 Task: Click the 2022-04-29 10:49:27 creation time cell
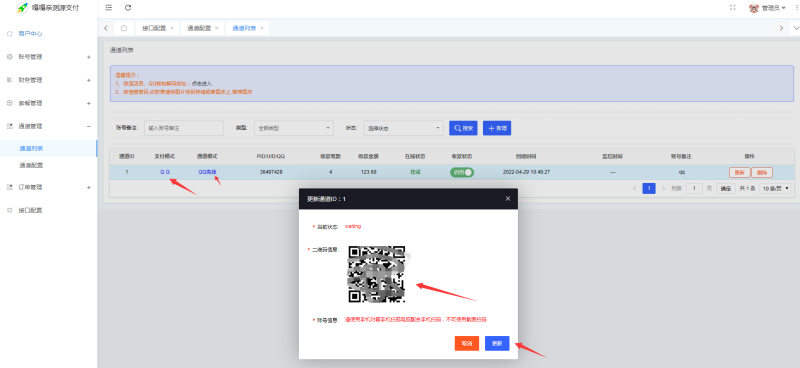click(527, 173)
